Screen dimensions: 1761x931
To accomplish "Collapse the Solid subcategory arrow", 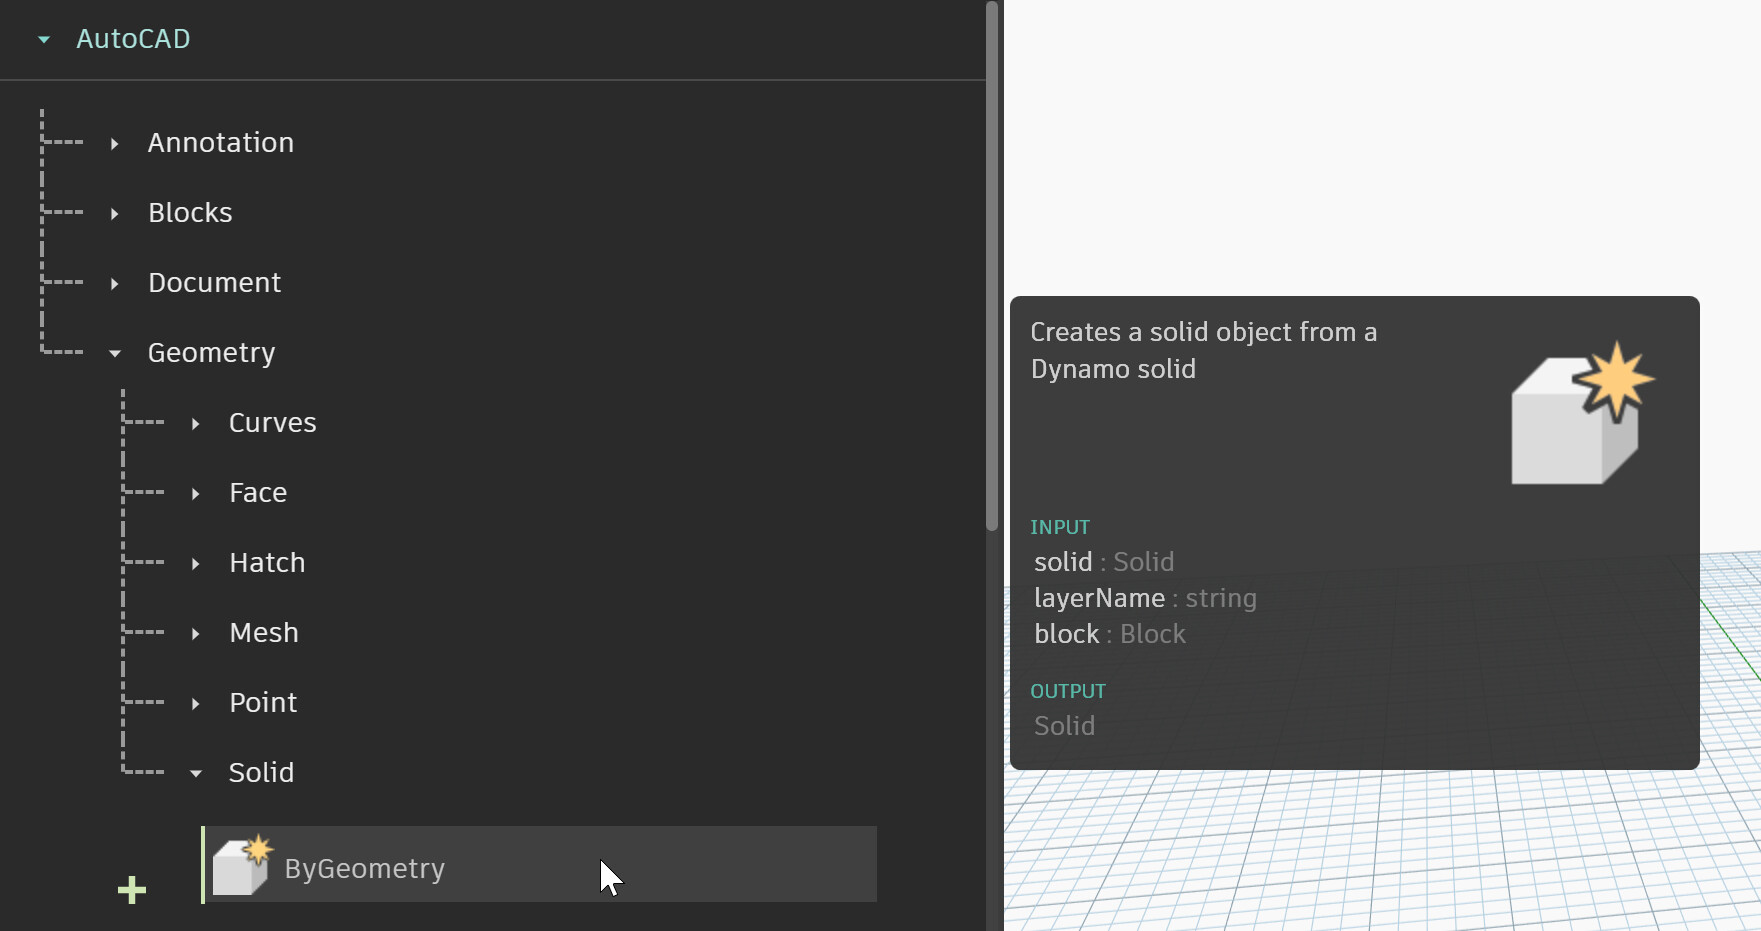I will (196, 774).
